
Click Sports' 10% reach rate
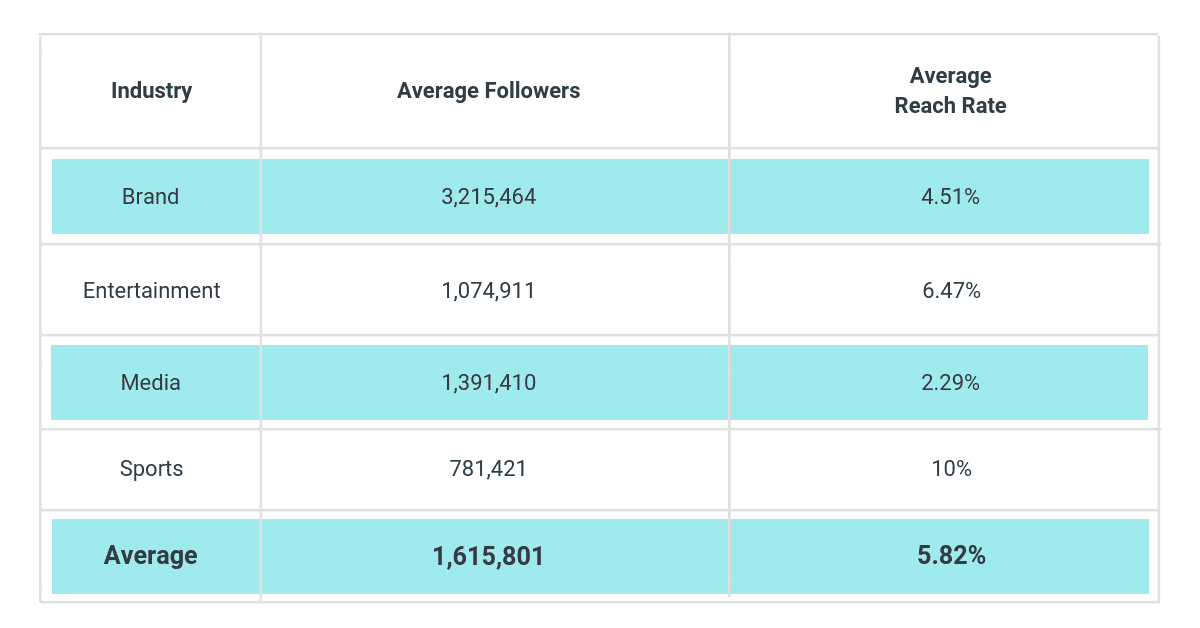950,468
